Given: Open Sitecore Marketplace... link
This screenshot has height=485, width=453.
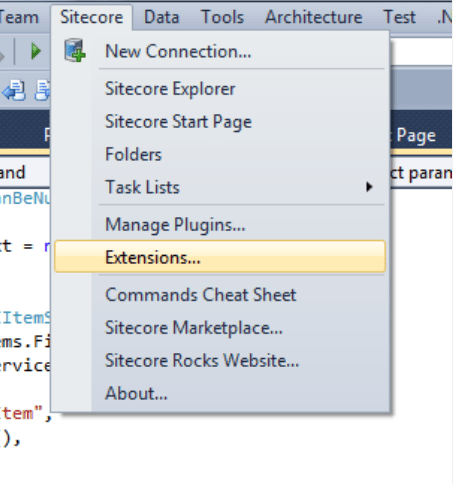Looking at the screenshot, I should (x=220, y=328).
